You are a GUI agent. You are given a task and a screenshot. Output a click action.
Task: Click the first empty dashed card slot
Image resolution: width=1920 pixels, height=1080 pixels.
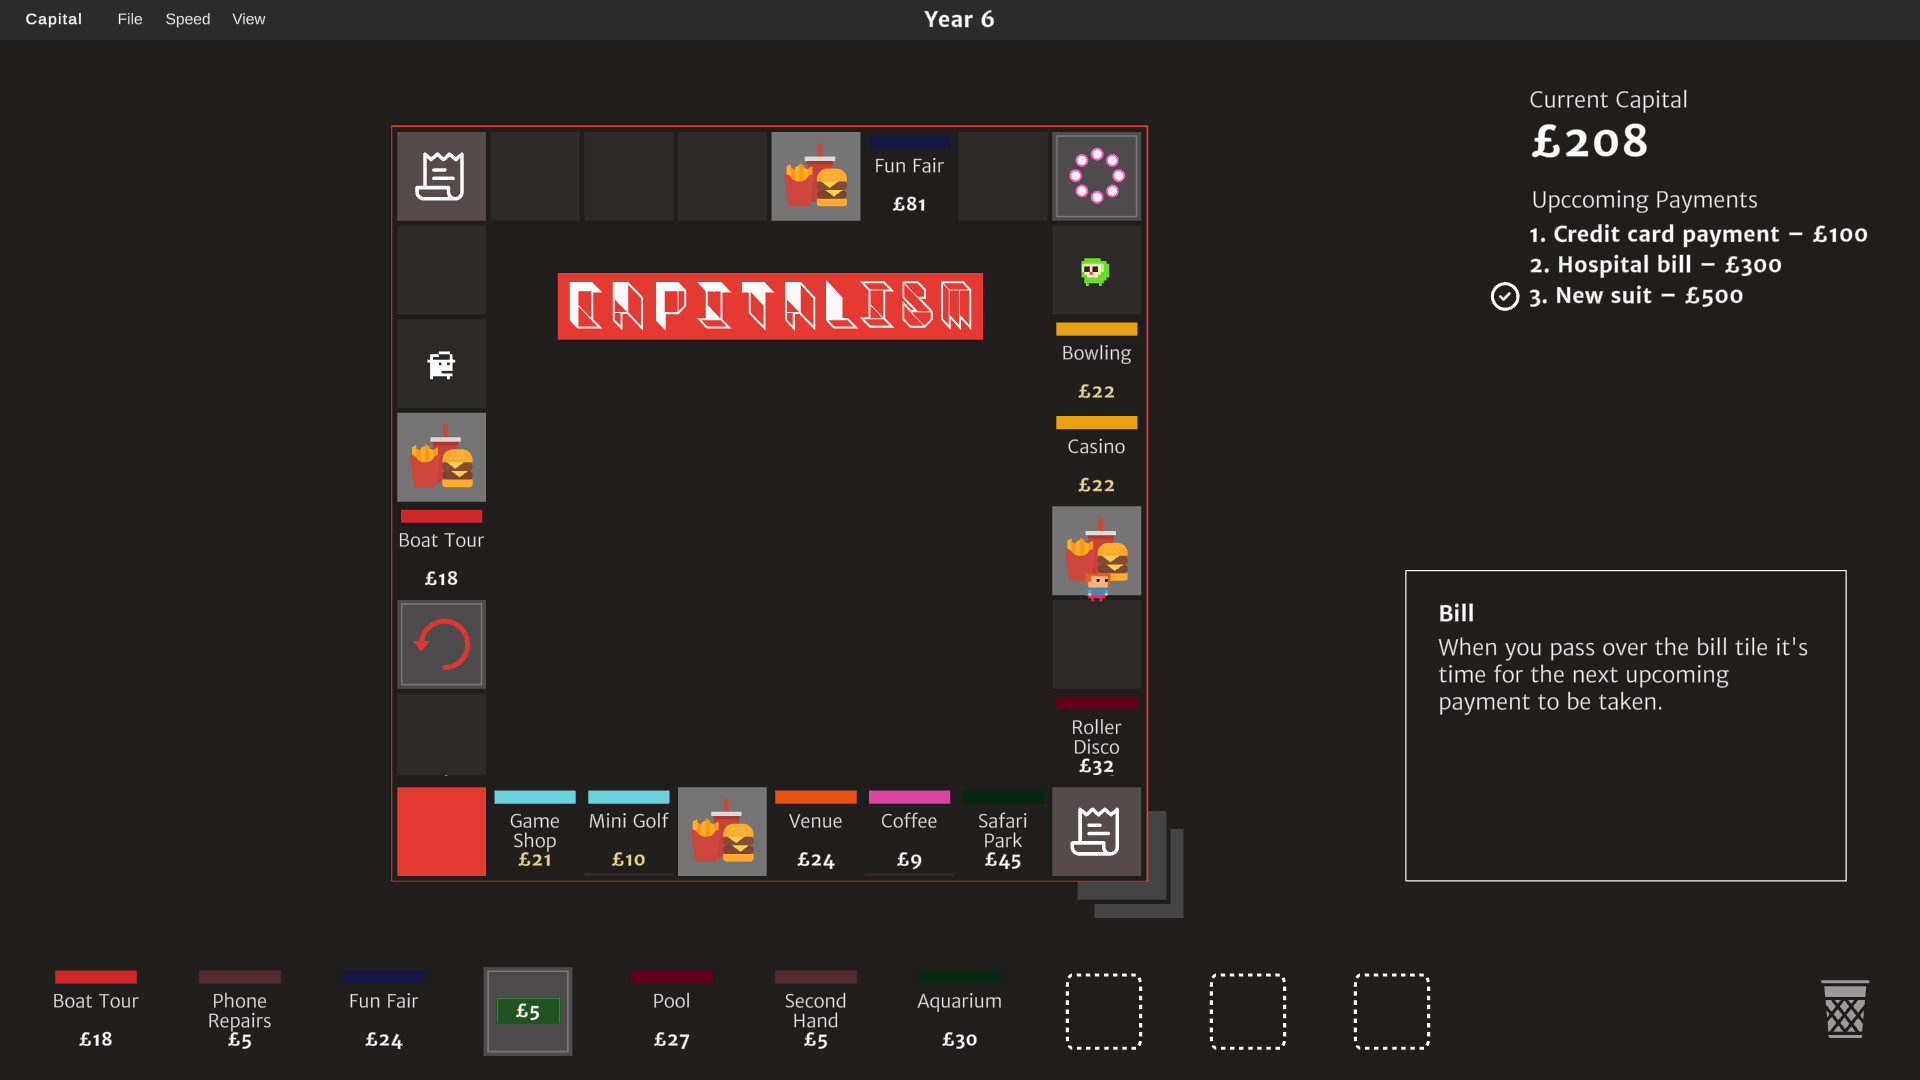point(1104,1011)
